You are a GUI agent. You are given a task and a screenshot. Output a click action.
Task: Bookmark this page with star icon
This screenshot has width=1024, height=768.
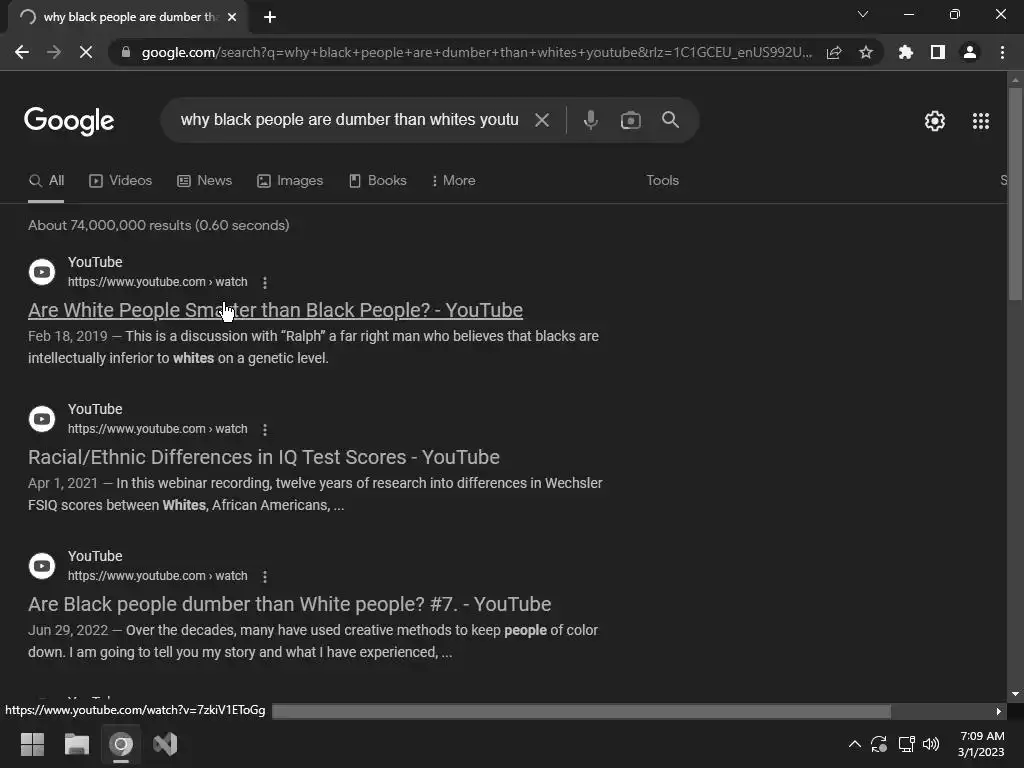(x=866, y=52)
